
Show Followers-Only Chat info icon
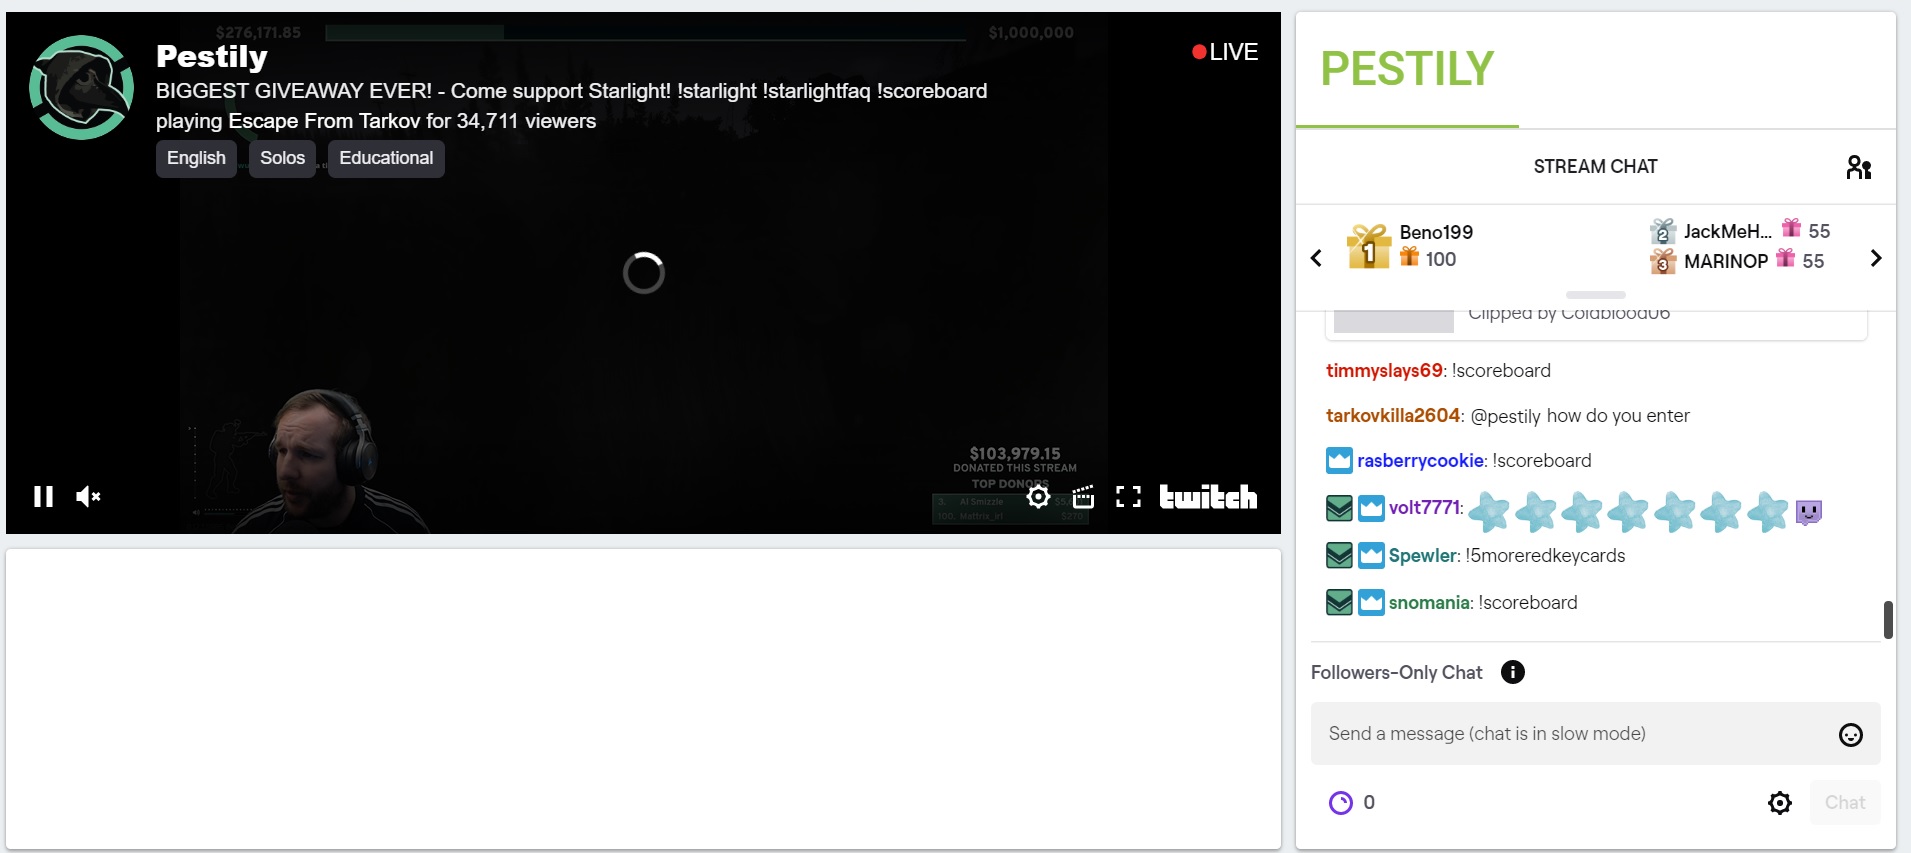click(1512, 673)
